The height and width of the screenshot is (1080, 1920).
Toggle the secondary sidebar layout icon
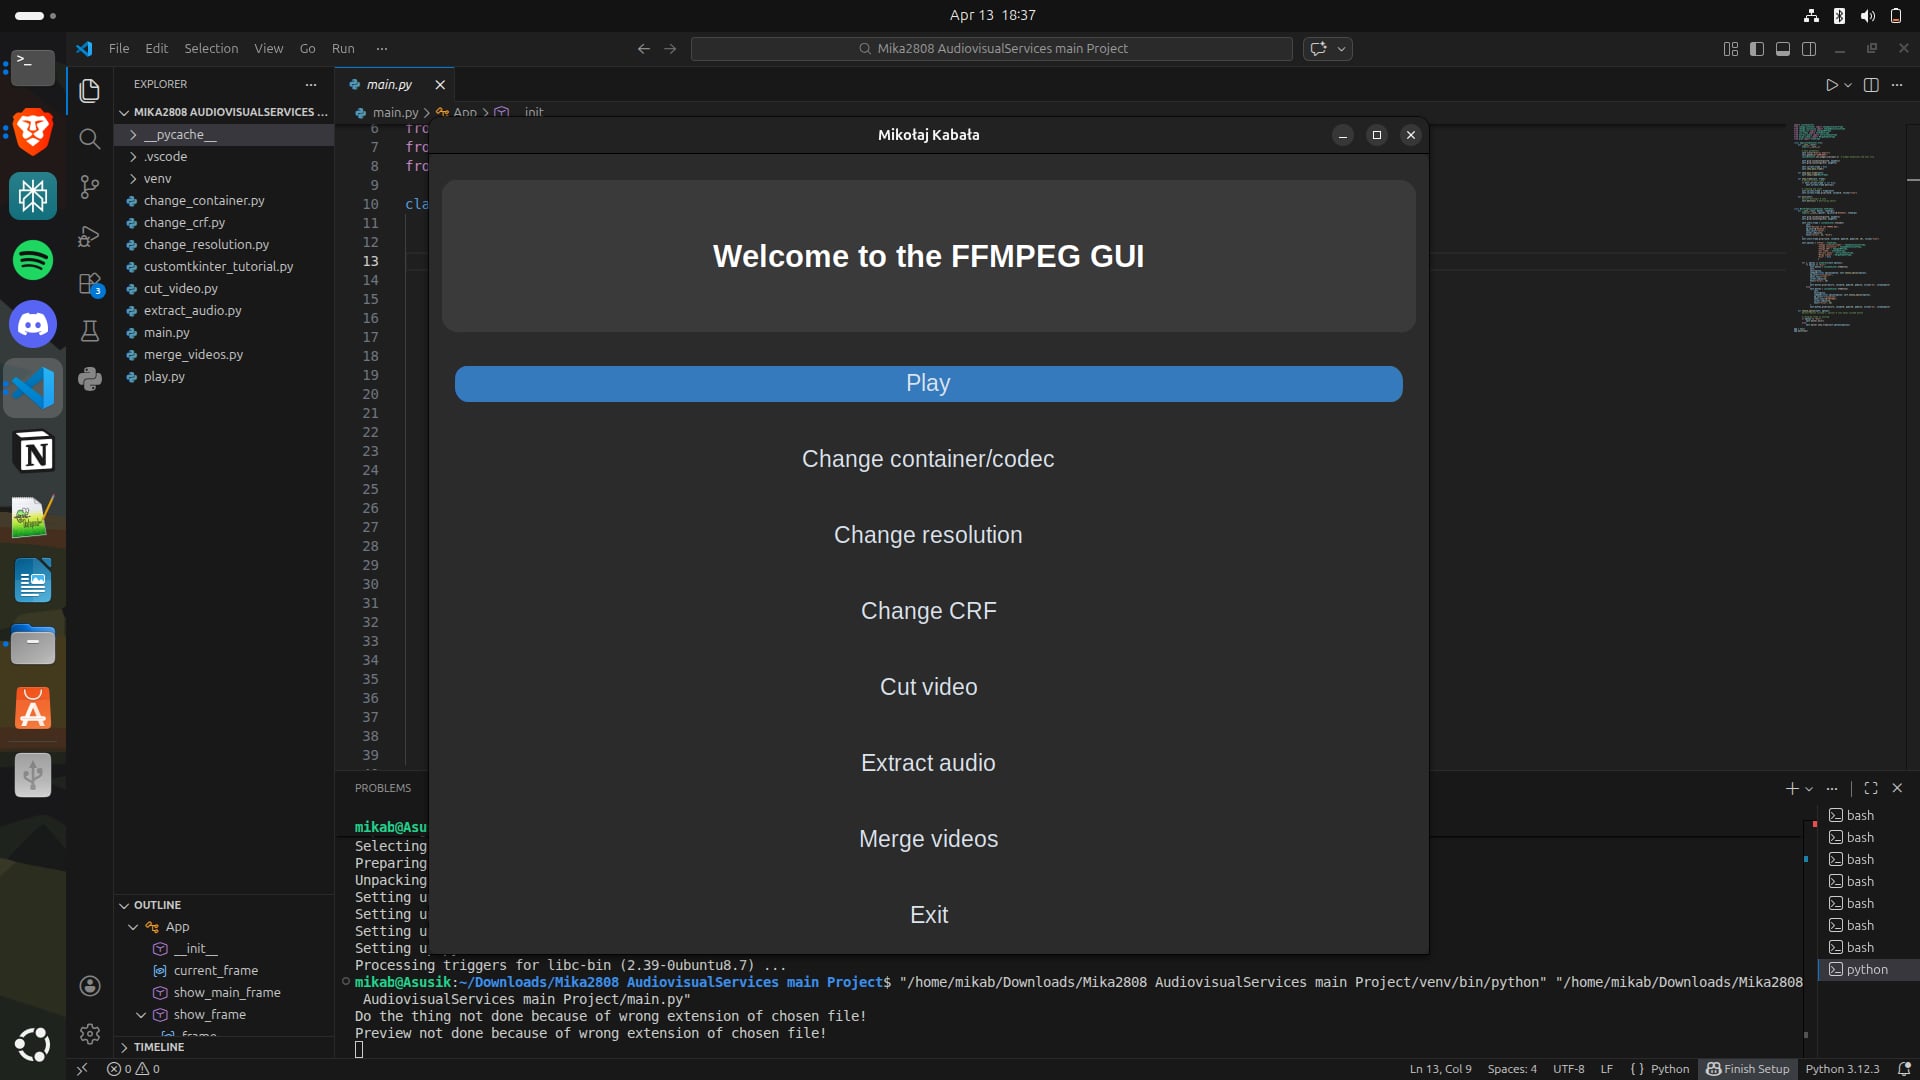click(1809, 49)
